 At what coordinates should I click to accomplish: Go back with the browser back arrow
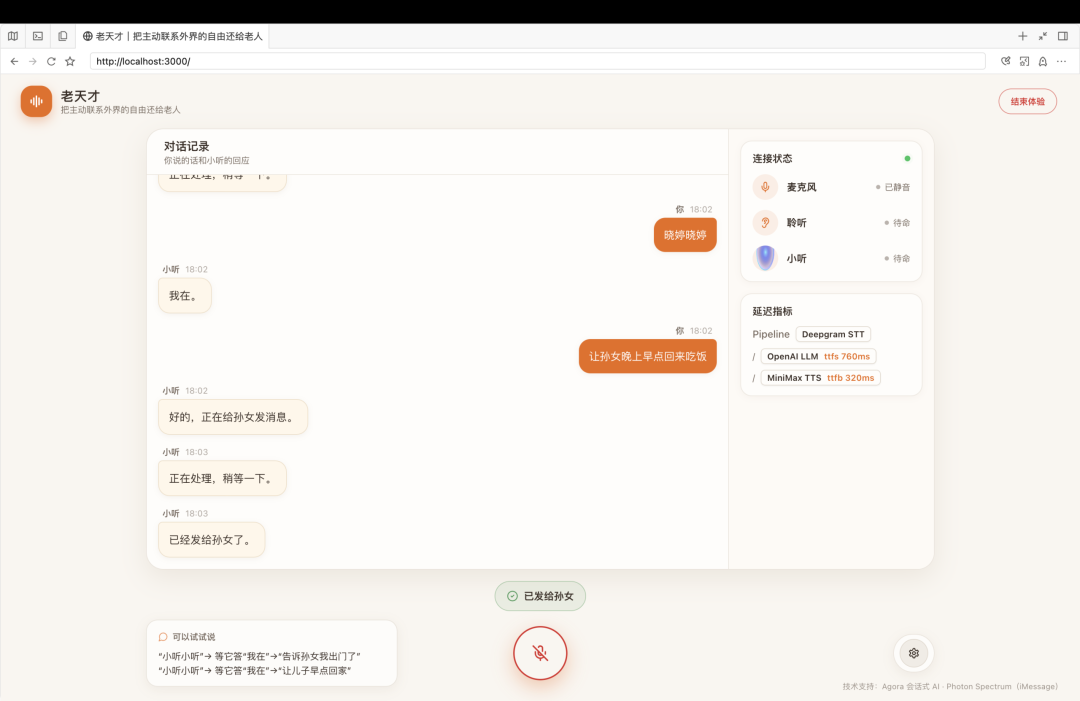pos(14,61)
